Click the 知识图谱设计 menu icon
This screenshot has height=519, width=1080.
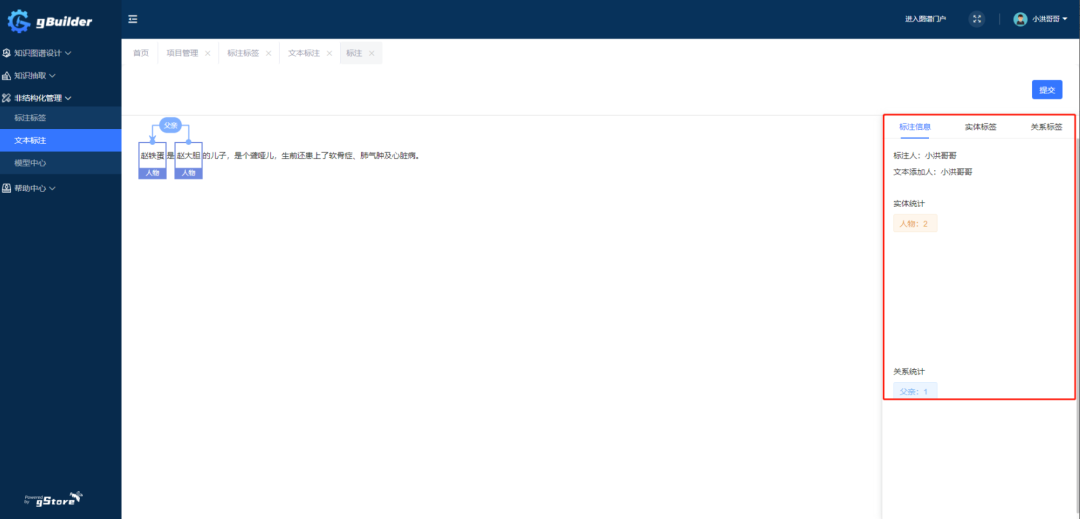pos(6,52)
